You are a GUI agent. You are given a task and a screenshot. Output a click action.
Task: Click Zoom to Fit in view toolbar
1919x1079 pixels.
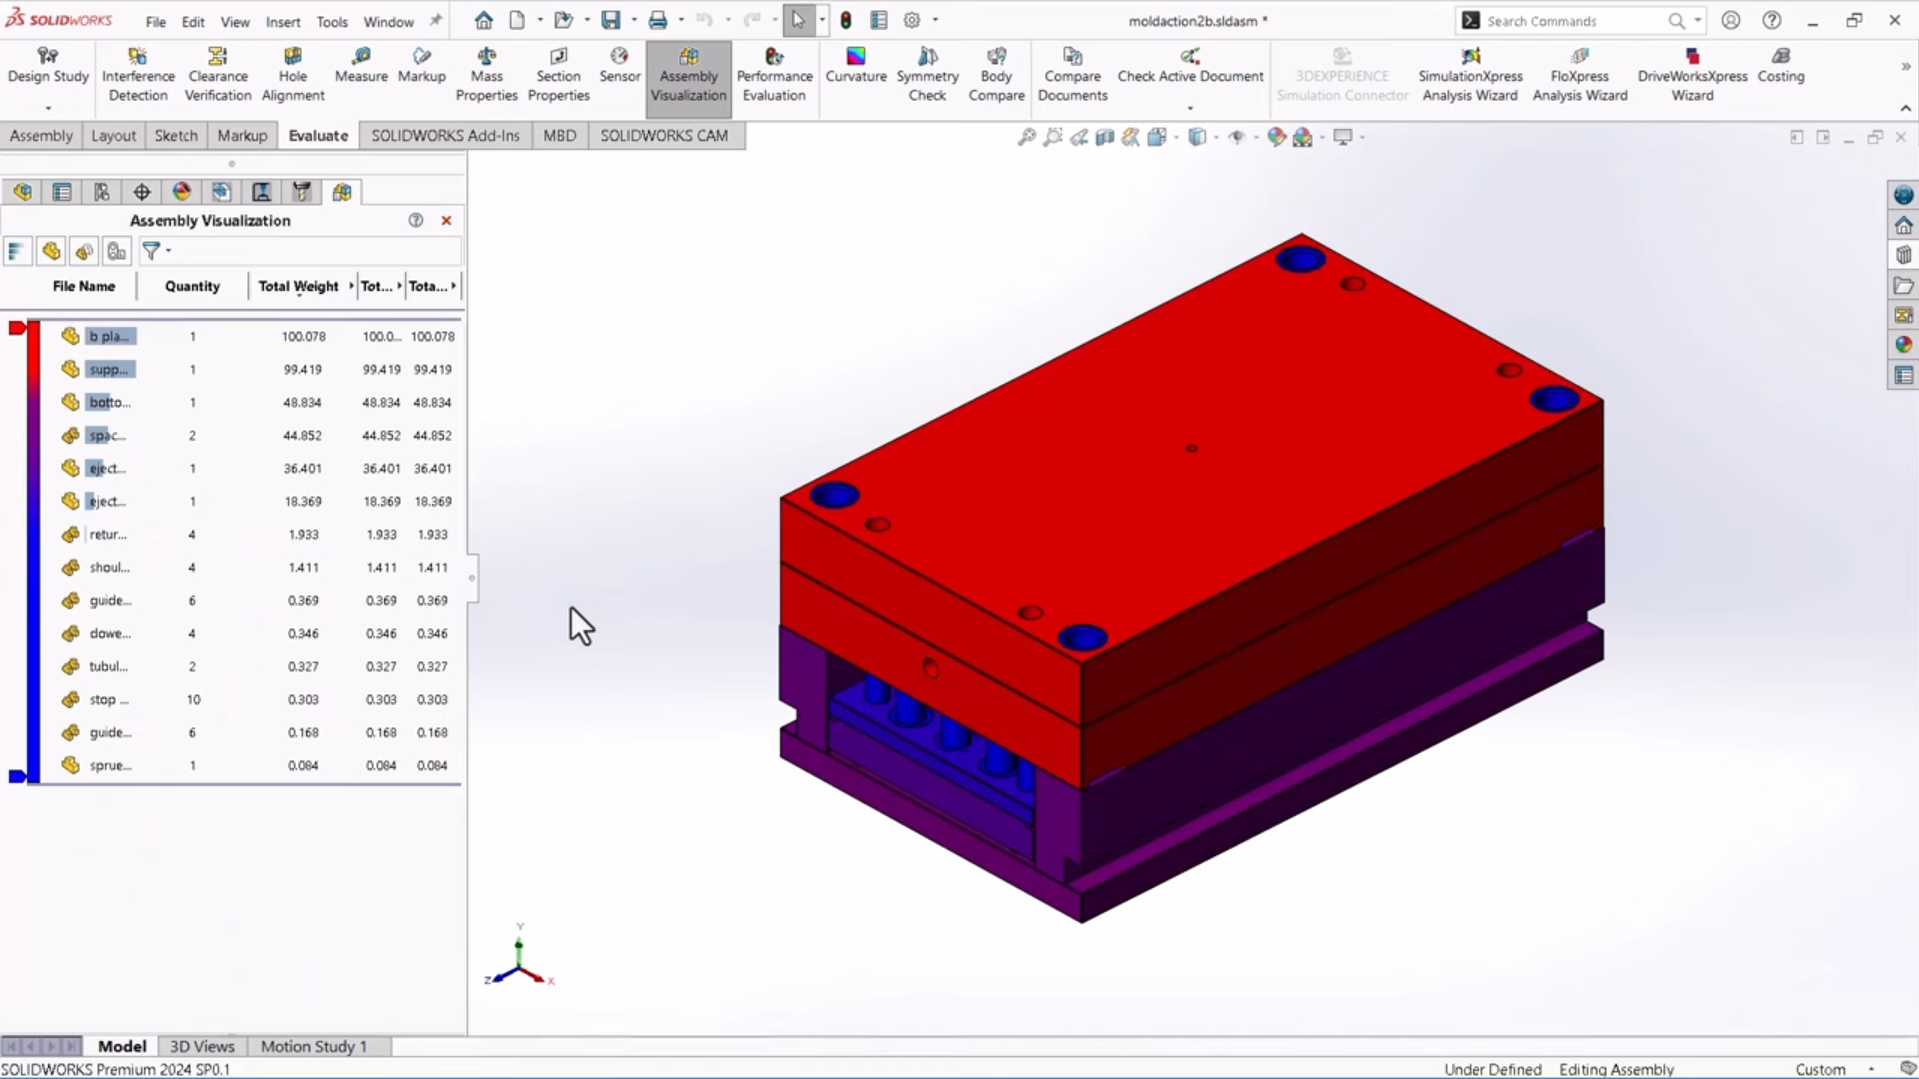point(1027,137)
